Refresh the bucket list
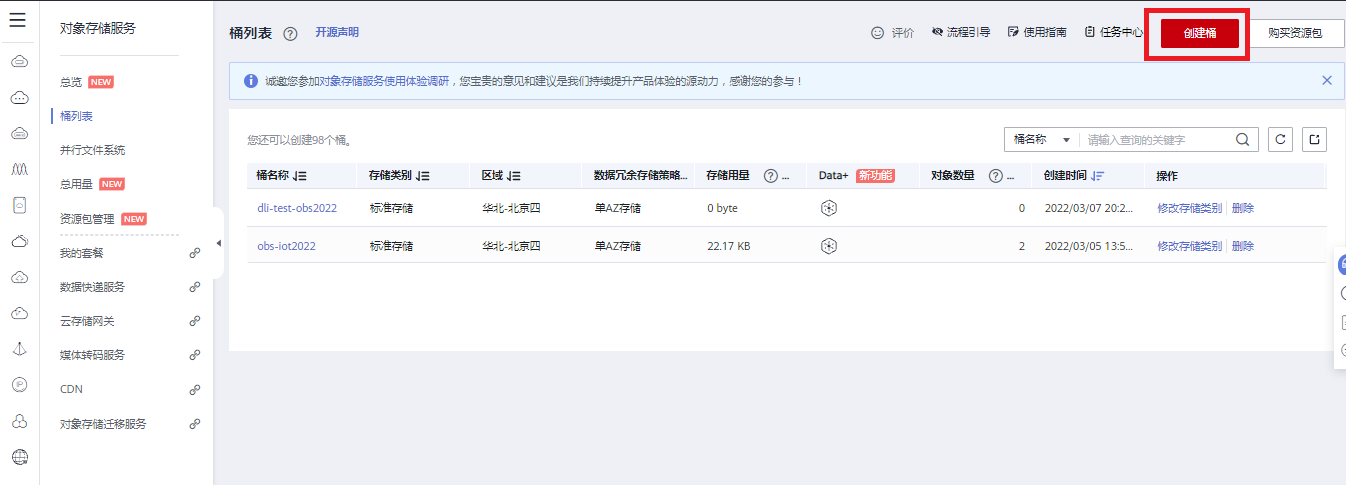The width and height of the screenshot is (1346, 485). [1280, 140]
